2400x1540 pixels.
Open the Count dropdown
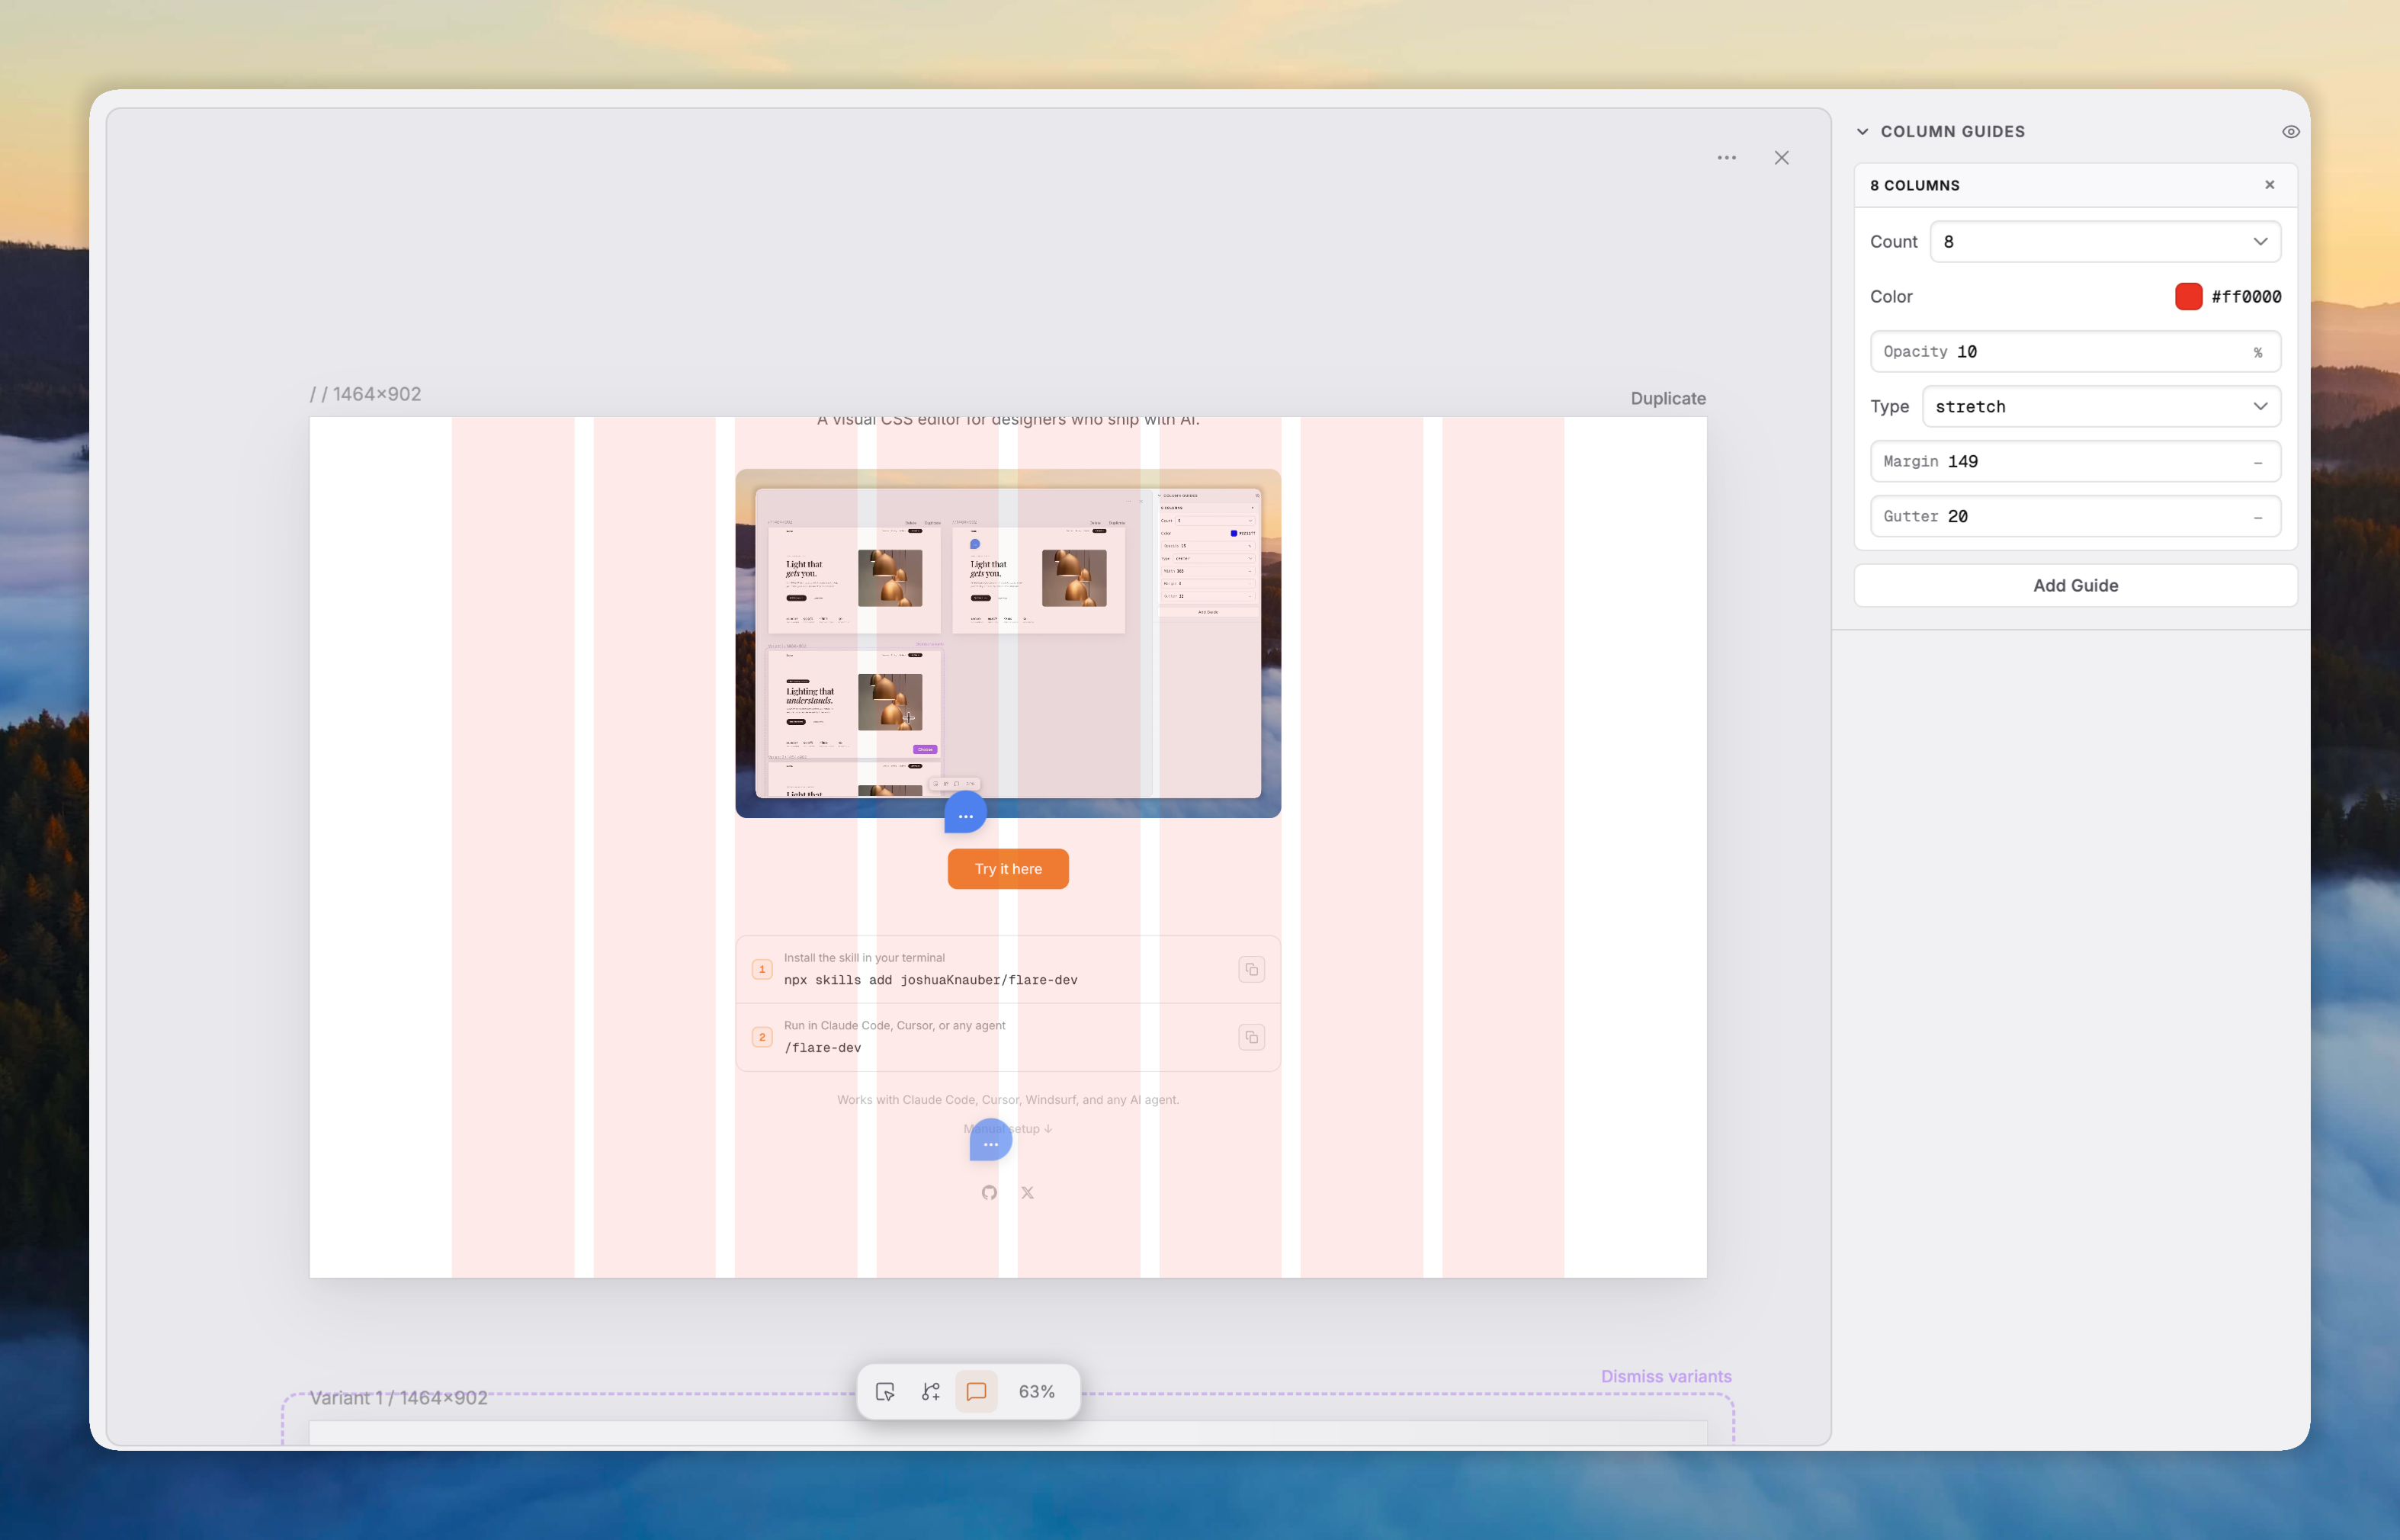2104,242
